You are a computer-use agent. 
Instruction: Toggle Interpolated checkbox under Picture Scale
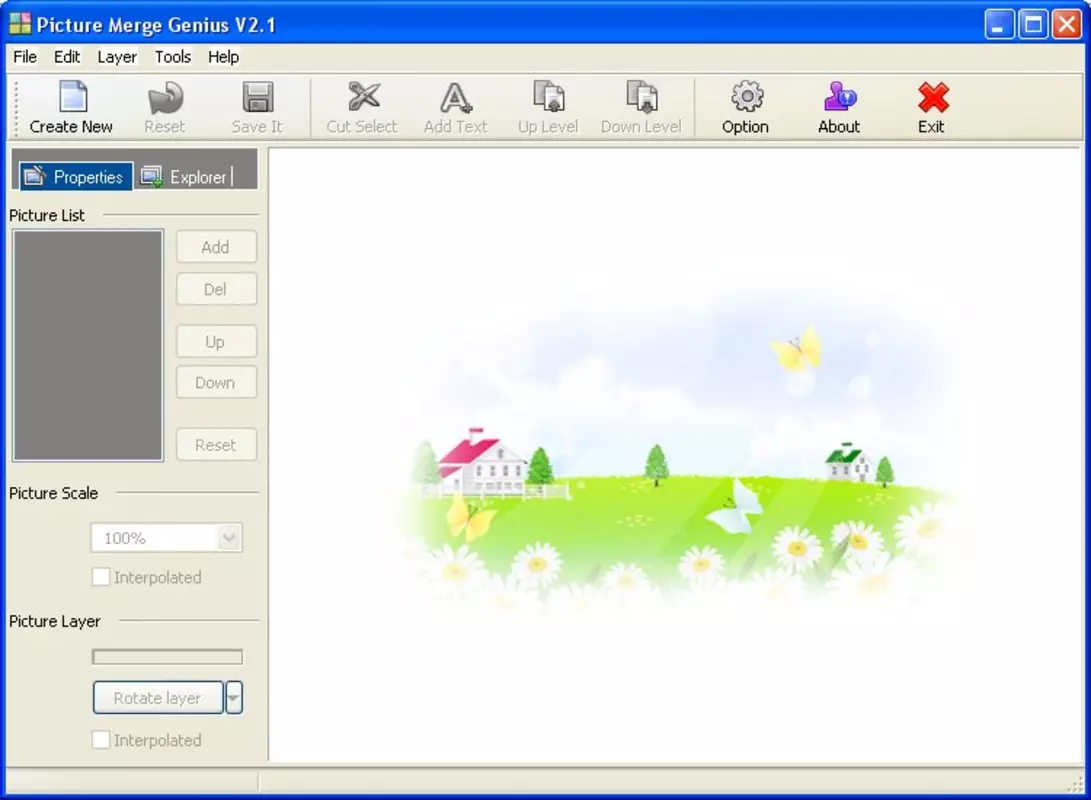(x=101, y=577)
